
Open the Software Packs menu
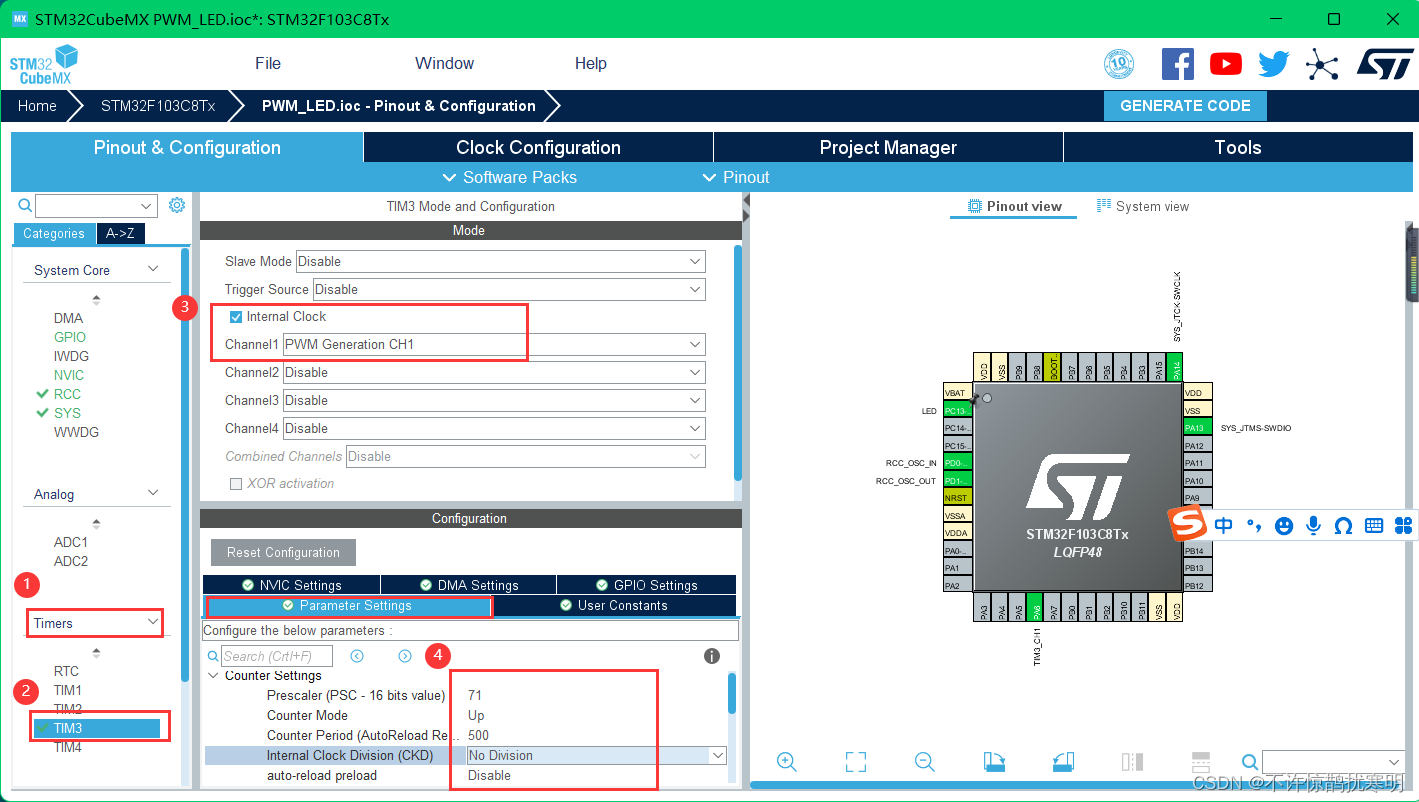(x=510, y=177)
